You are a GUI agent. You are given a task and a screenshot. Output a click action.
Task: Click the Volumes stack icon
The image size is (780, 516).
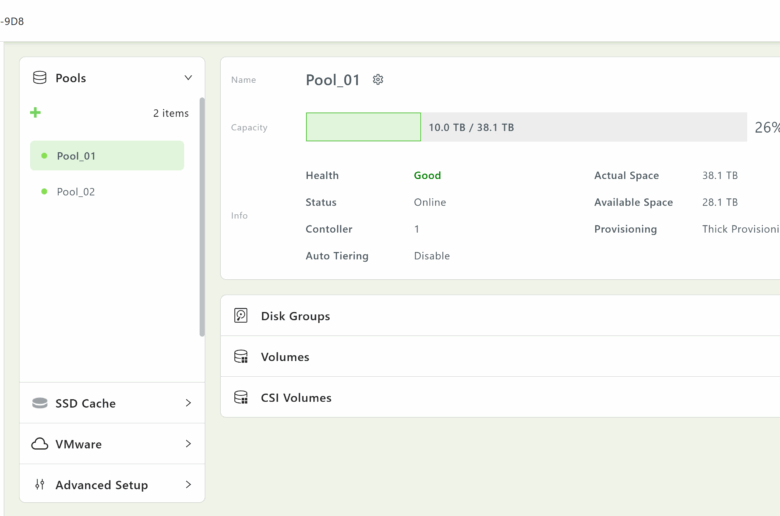pyautogui.click(x=241, y=357)
